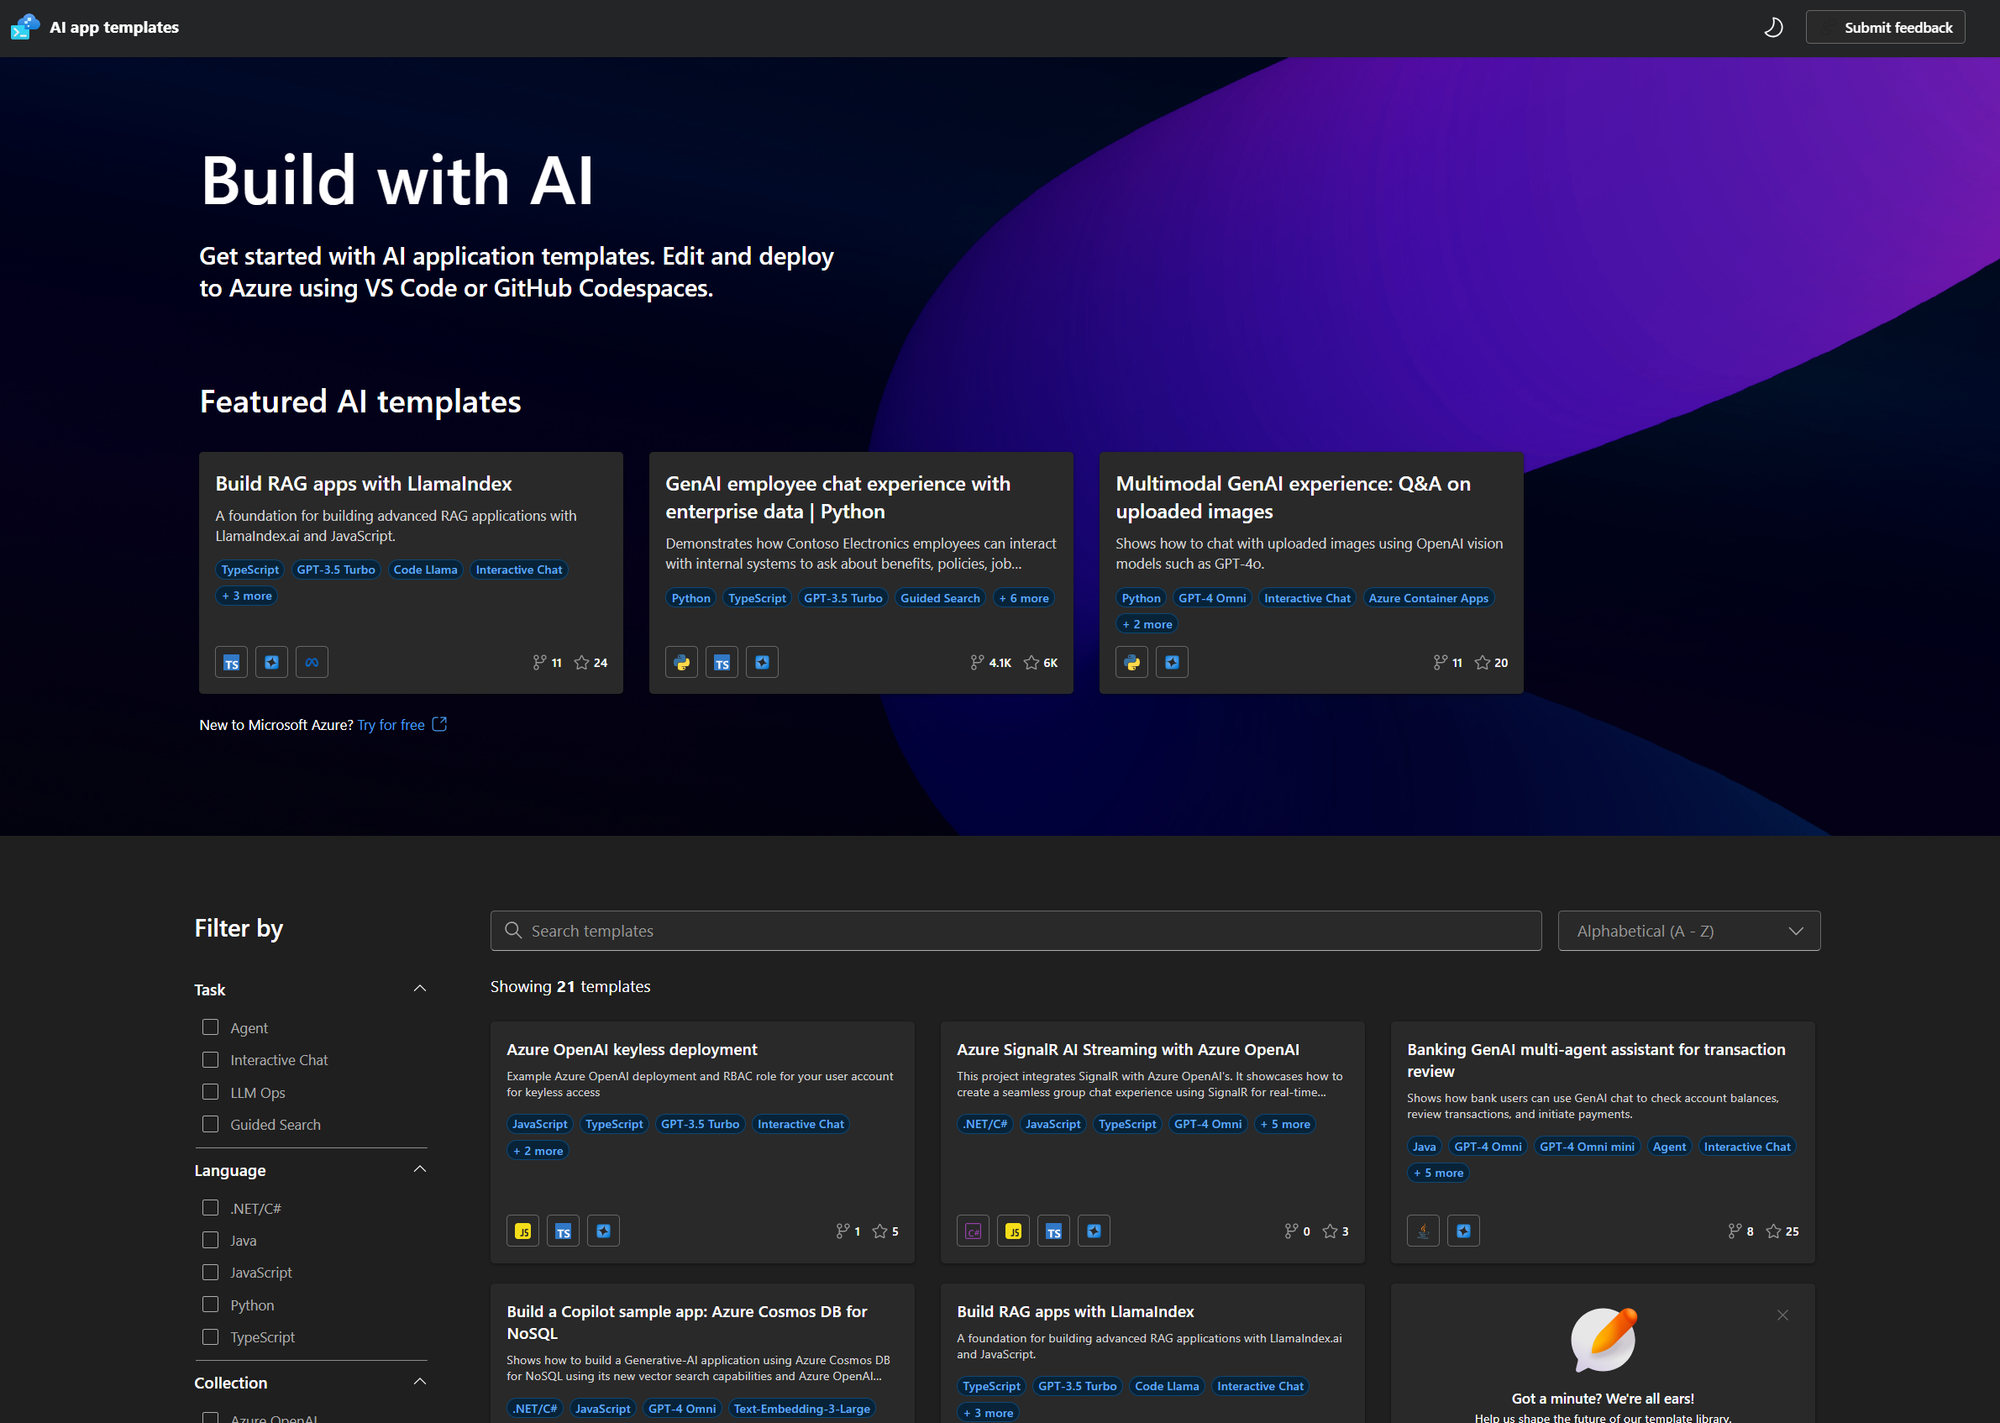
Task: Click star icon on GenAI employee chat card
Action: click(x=1032, y=662)
